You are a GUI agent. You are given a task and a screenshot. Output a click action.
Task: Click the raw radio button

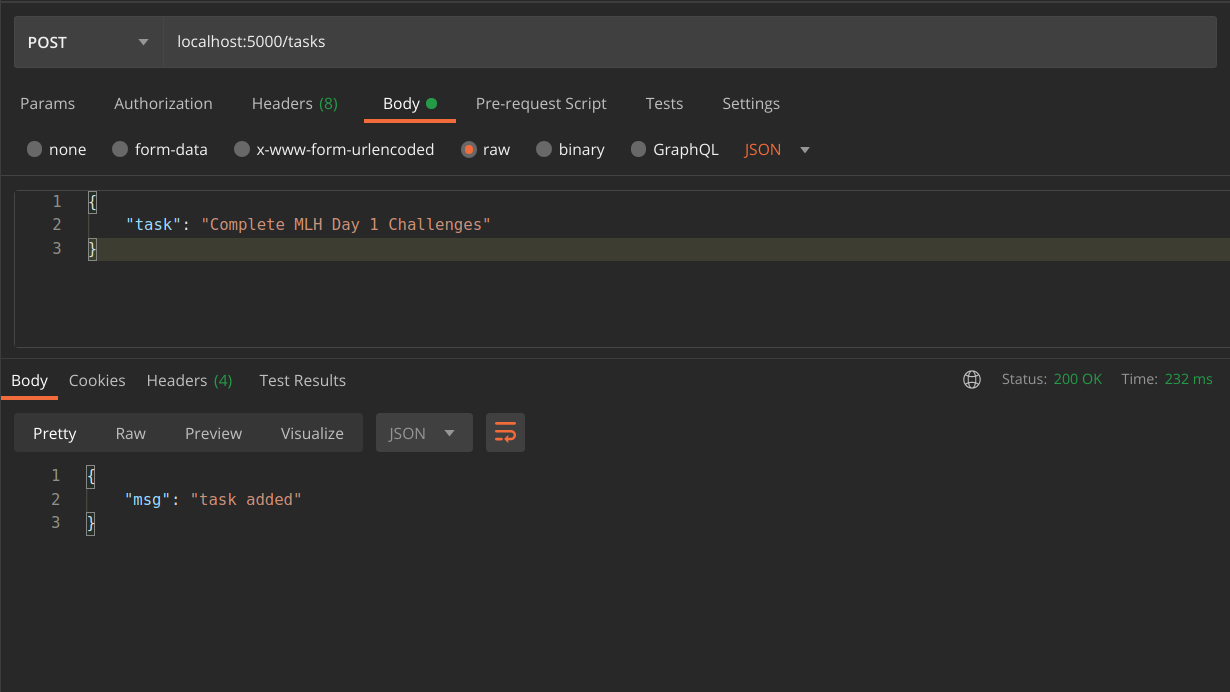coord(469,149)
